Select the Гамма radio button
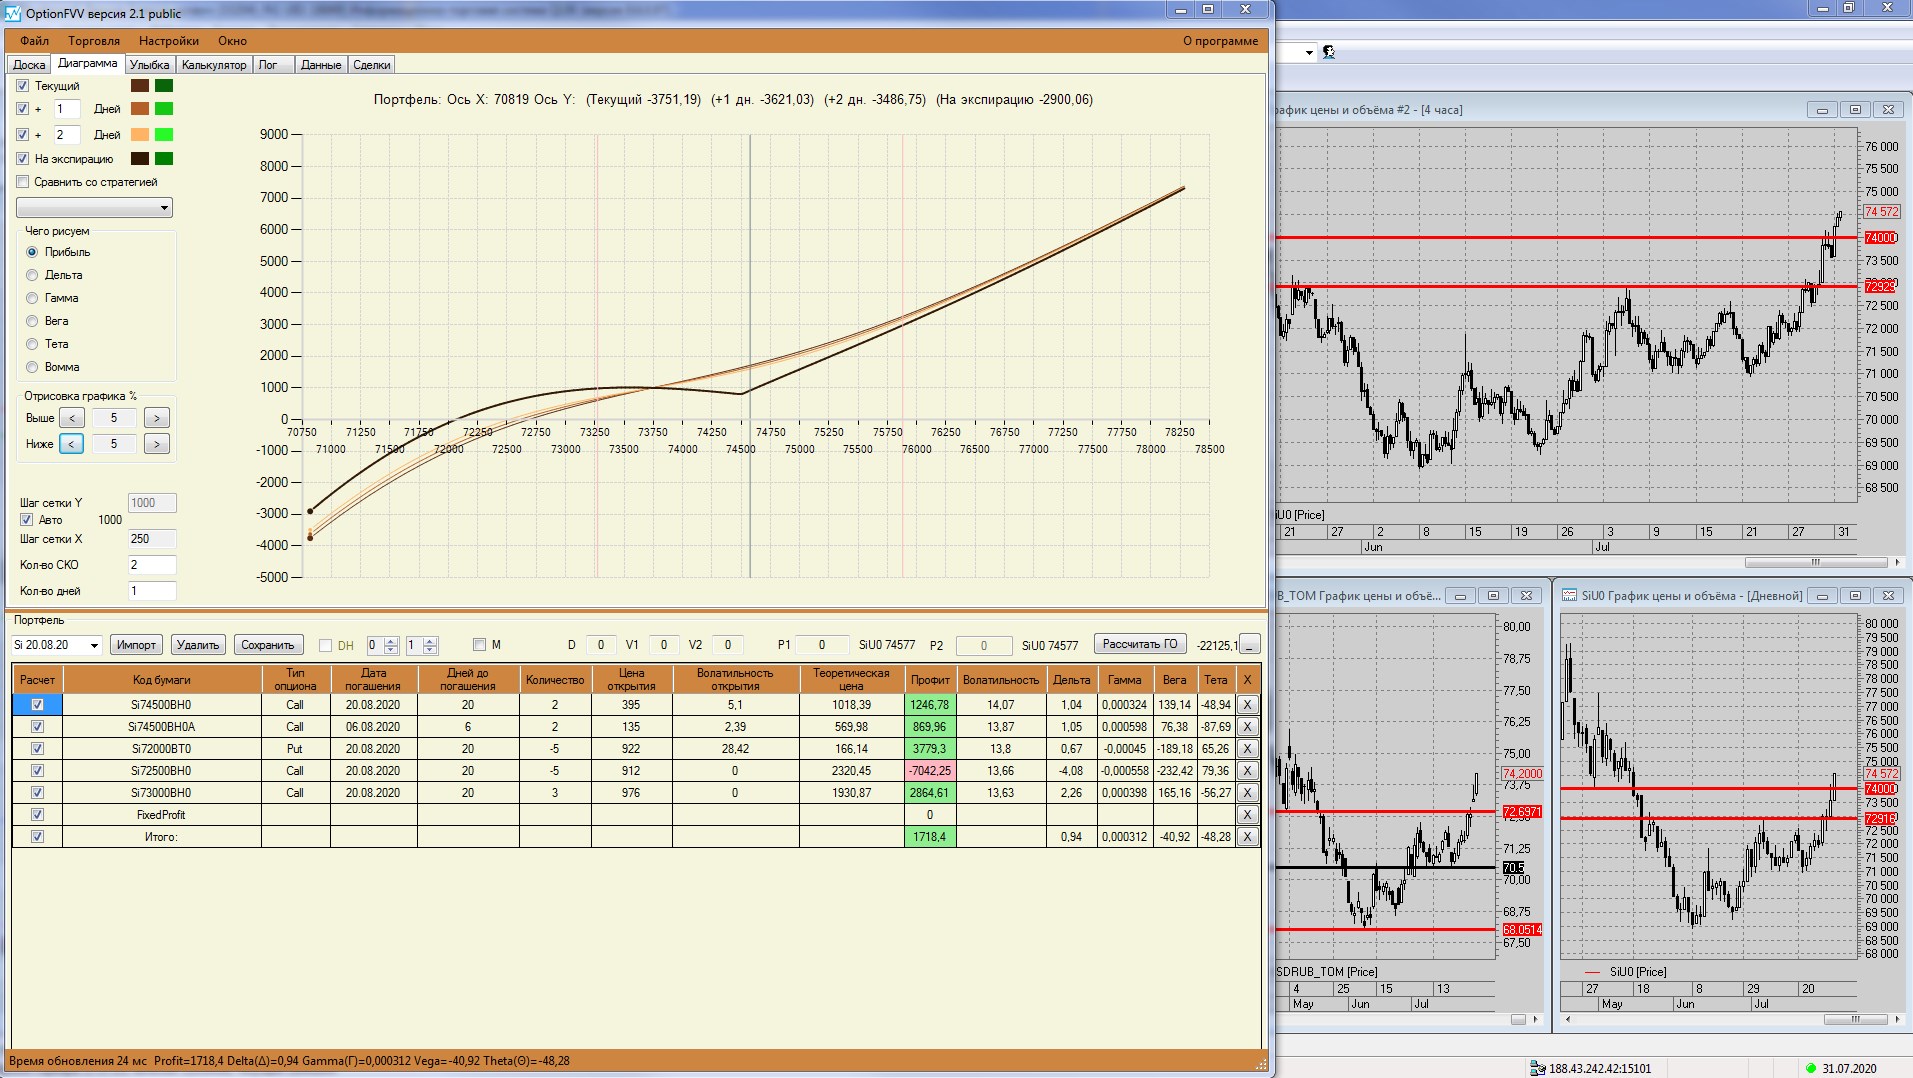 pyautogui.click(x=32, y=298)
